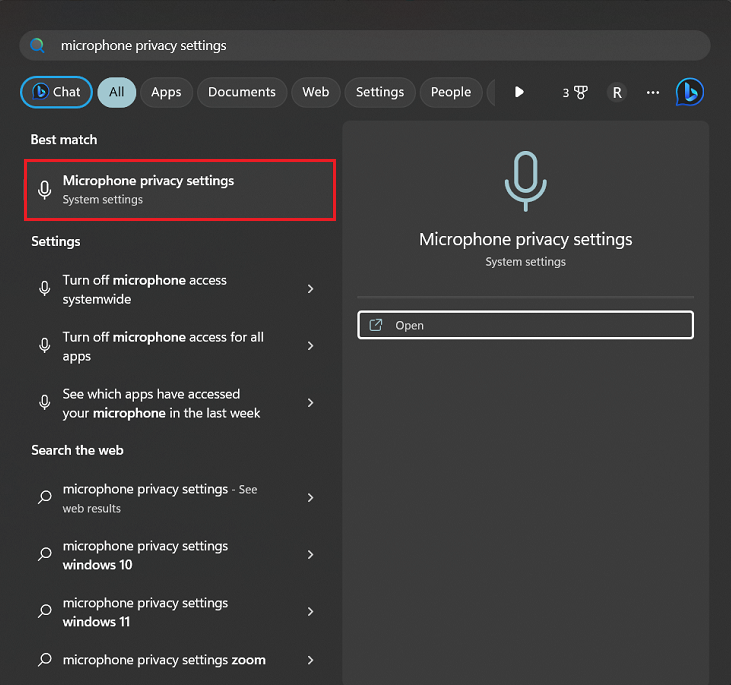This screenshot has height=685, width=731.
Task: Select the All filter tab
Action: 117,92
